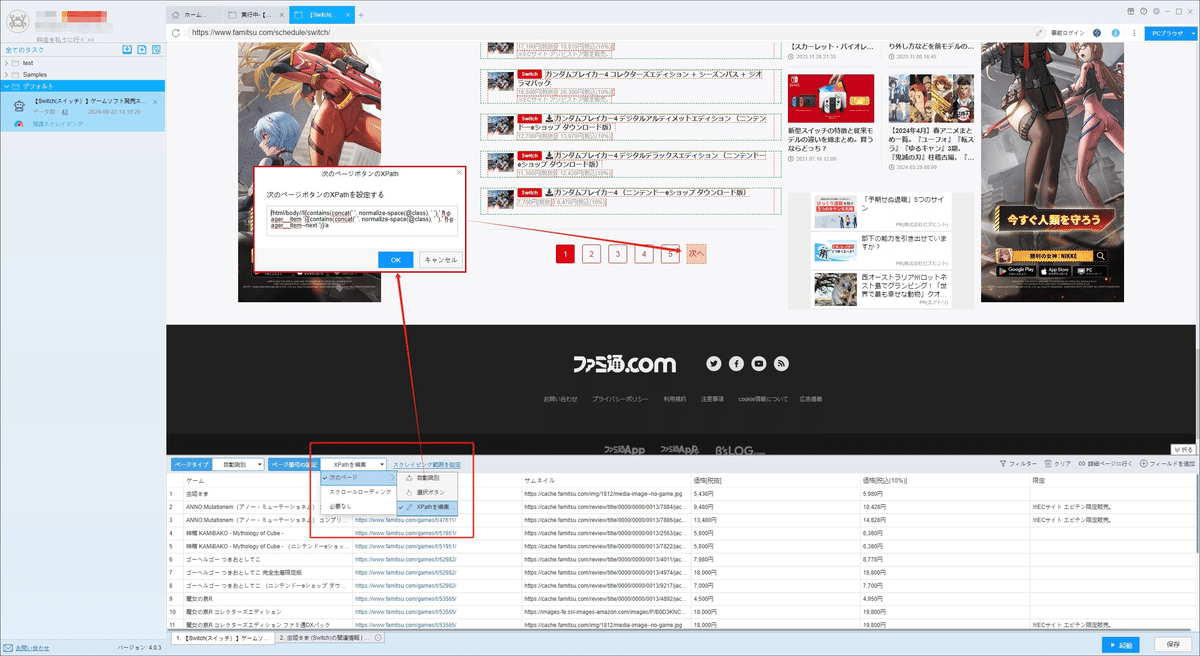The width and height of the screenshot is (1200, 656).
Task: Click the 折る collapse panel button
Action: coord(1182,450)
